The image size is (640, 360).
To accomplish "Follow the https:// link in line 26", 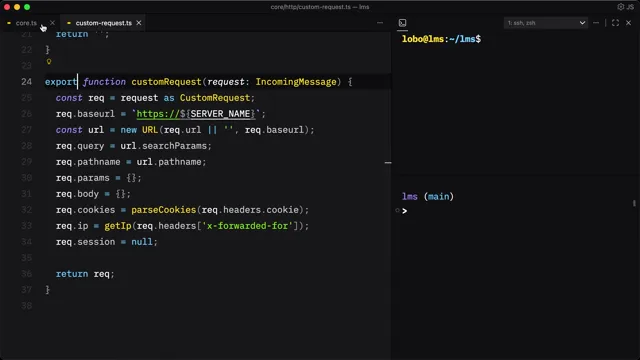I will (x=158, y=114).
